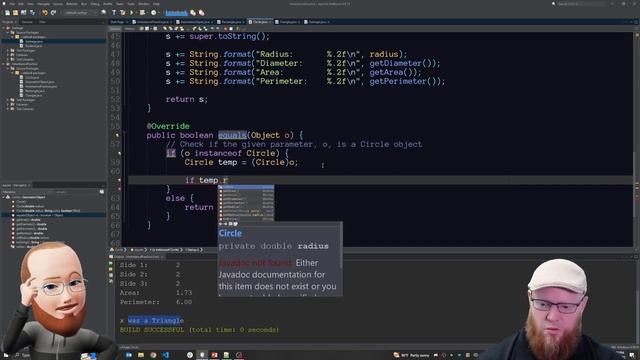Select the Circle() constructor in the Navigator

pos(21,202)
